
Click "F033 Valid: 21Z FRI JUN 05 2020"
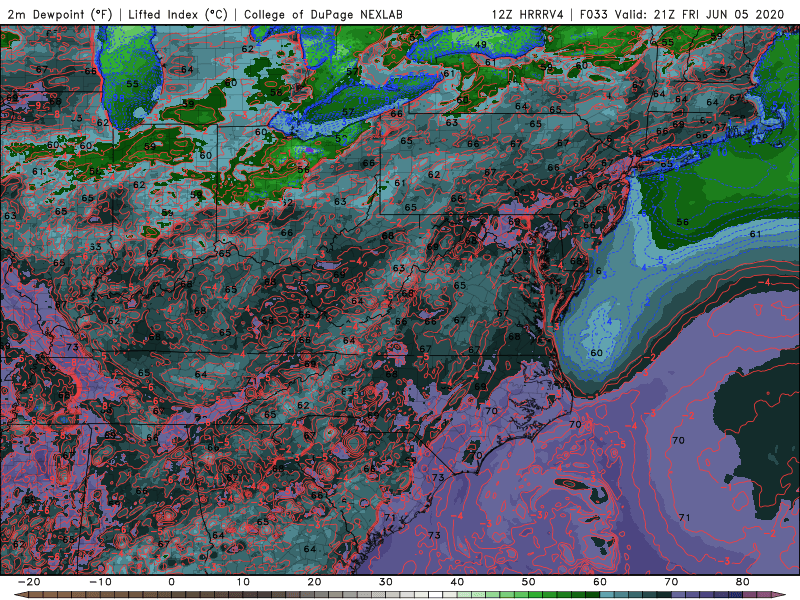pyautogui.click(x=682, y=14)
